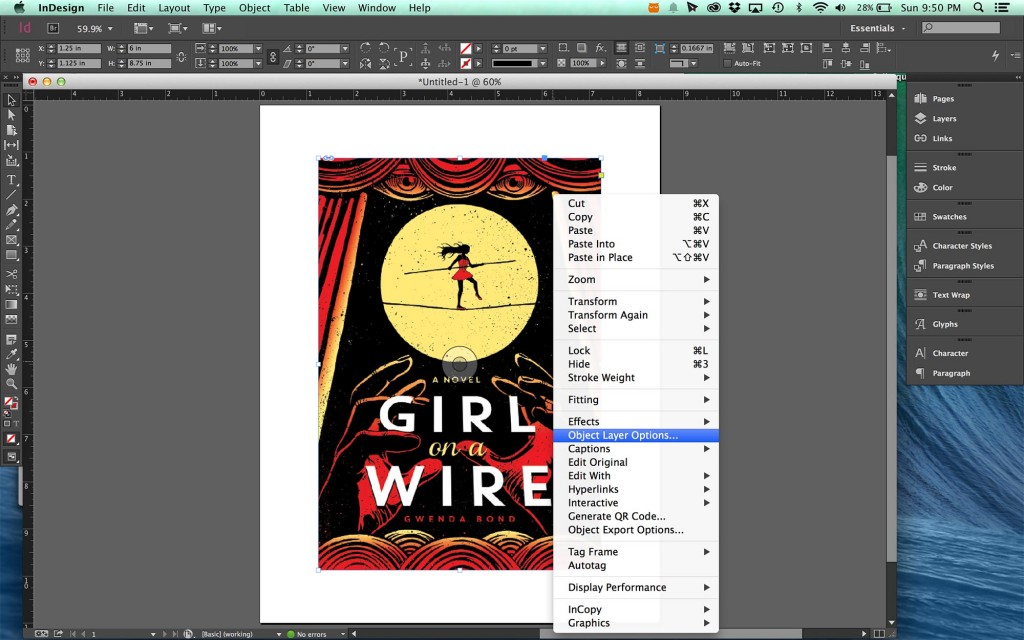Image resolution: width=1024 pixels, height=640 pixels.
Task: Open the stroke weight 0 pt dropdown
Action: tap(543, 48)
